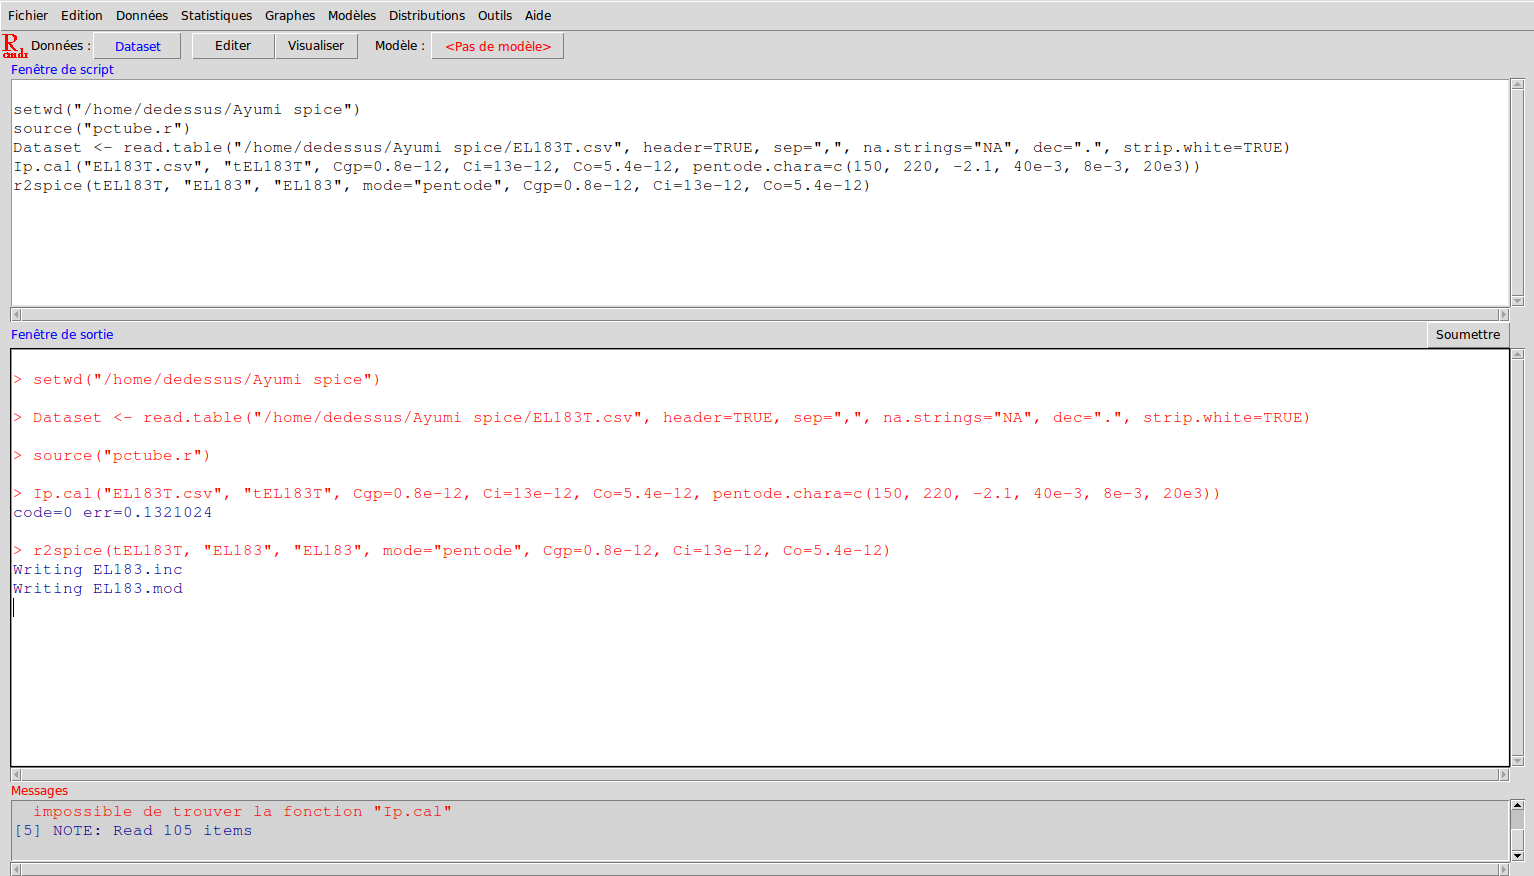Click setwd line in script window
Image resolution: width=1534 pixels, height=876 pixels.
[x=187, y=109]
